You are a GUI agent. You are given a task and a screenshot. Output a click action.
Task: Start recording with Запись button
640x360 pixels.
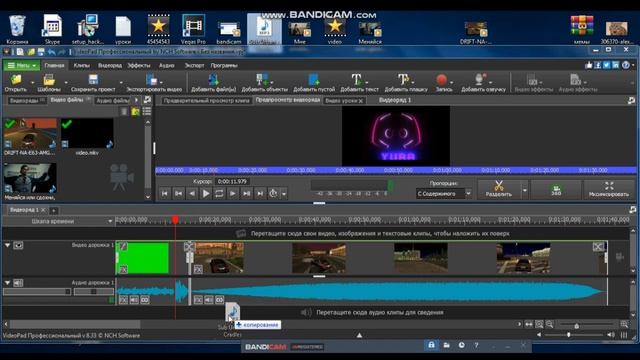pos(444,83)
